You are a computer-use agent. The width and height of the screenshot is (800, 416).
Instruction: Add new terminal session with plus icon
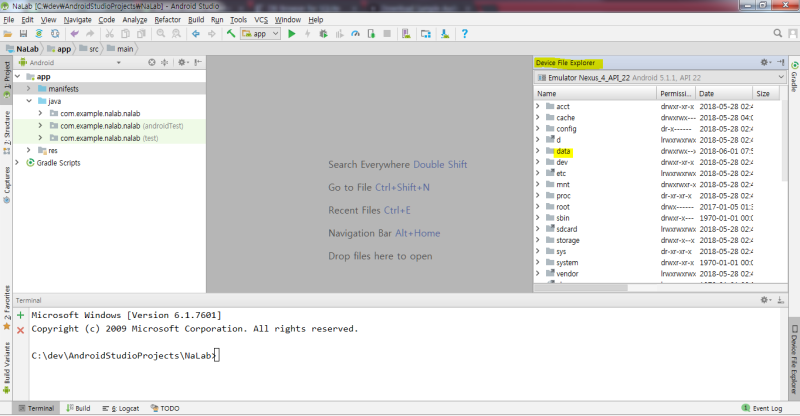click(x=20, y=315)
